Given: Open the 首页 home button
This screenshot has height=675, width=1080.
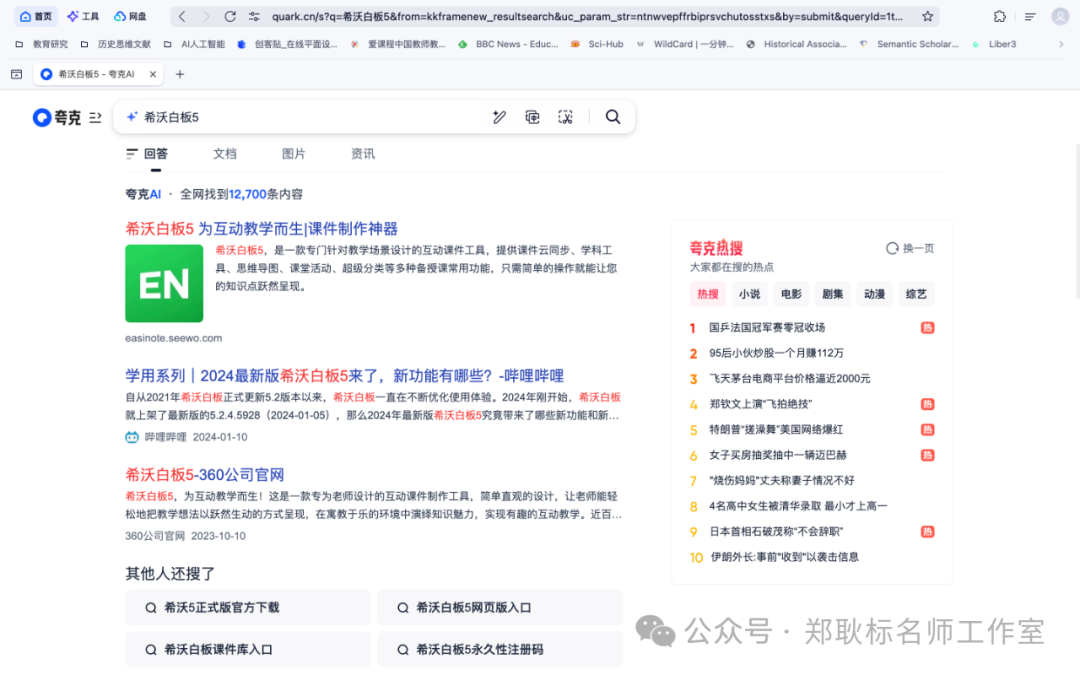Looking at the screenshot, I should [36, 16].
